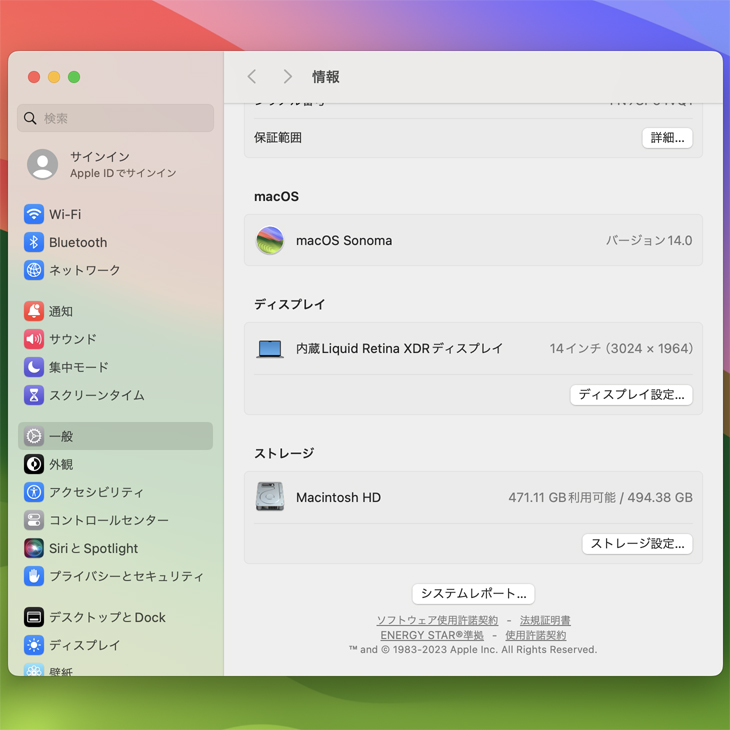Open 使用許諾契約 link

click(536, 635)
